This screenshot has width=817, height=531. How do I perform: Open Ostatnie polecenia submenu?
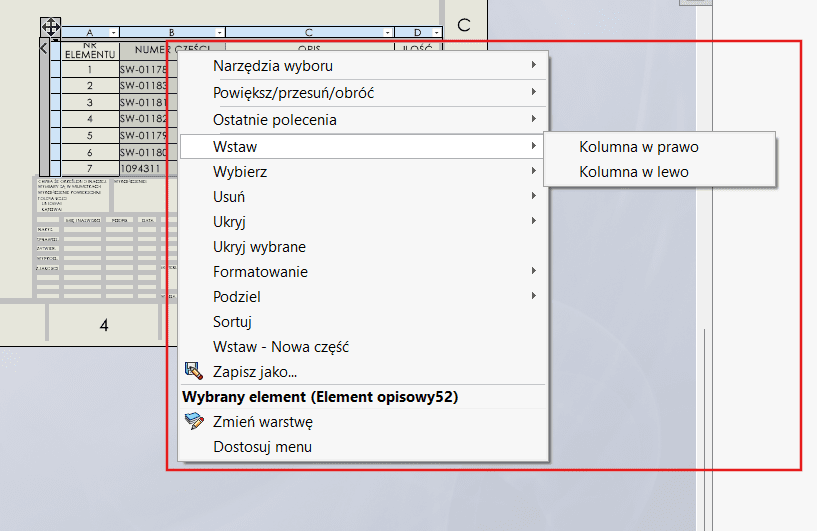275,120
